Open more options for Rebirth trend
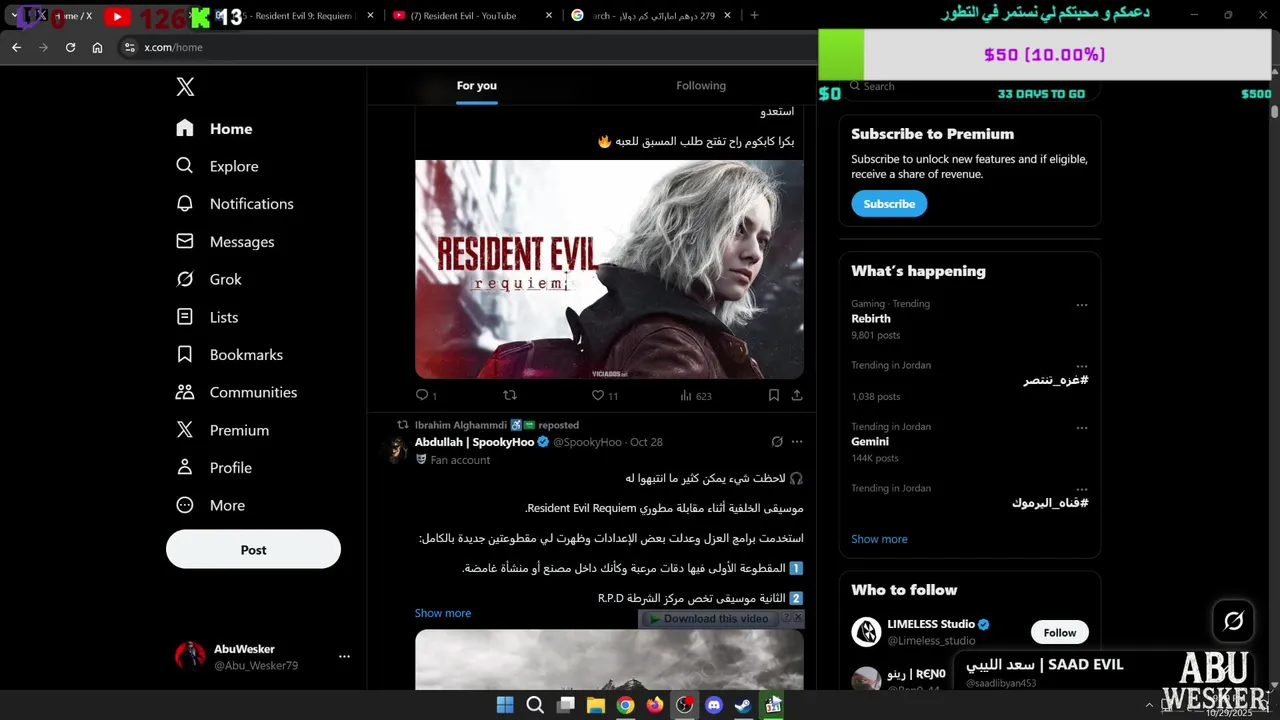Image resolution: width=1280 pixels, height=720 pixels. pos(1082,305)
